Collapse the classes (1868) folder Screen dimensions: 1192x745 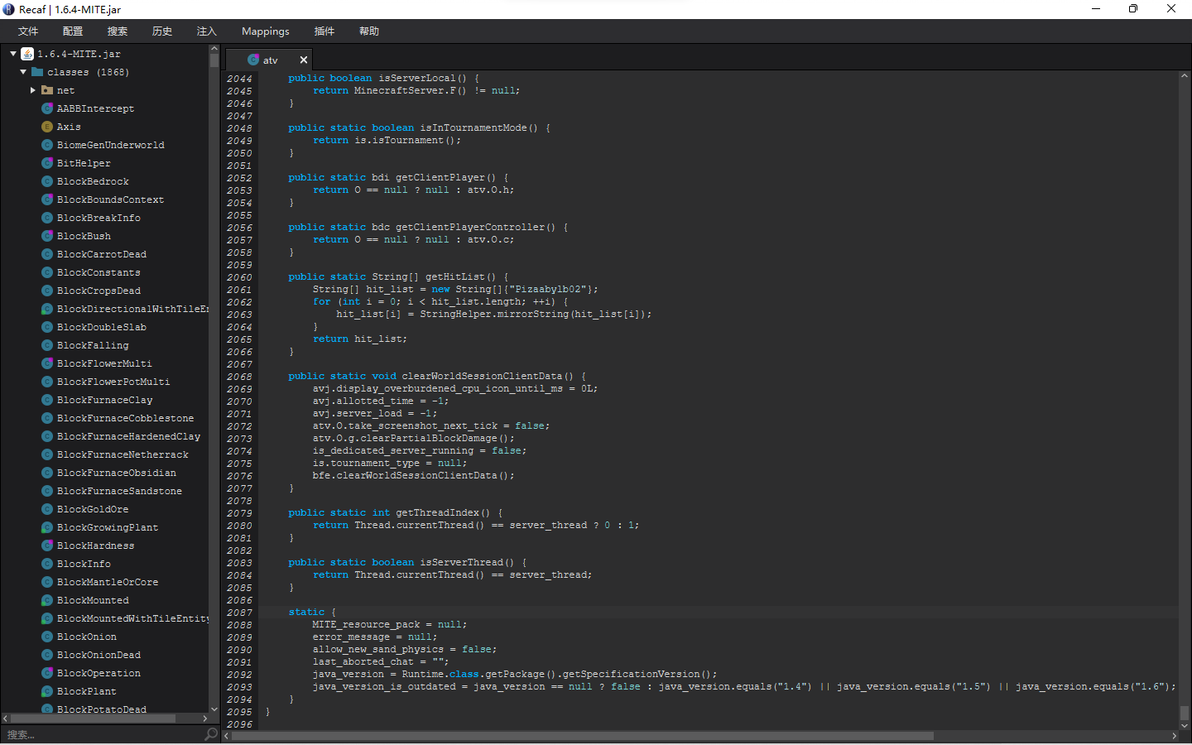tap(23, 72)
